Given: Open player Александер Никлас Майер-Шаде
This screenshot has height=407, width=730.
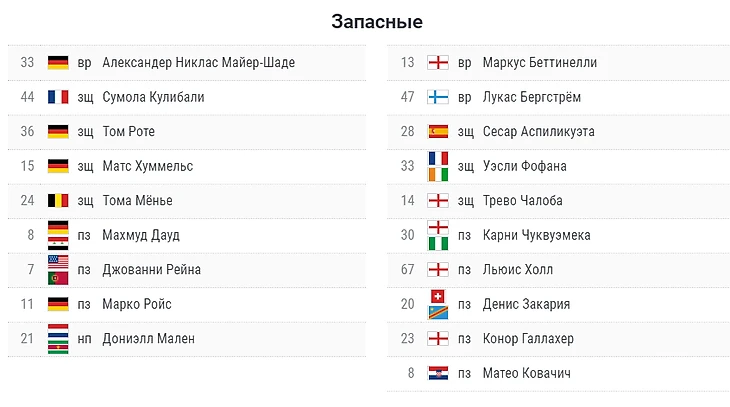Looking at the screenshot, I should point(198,63).
